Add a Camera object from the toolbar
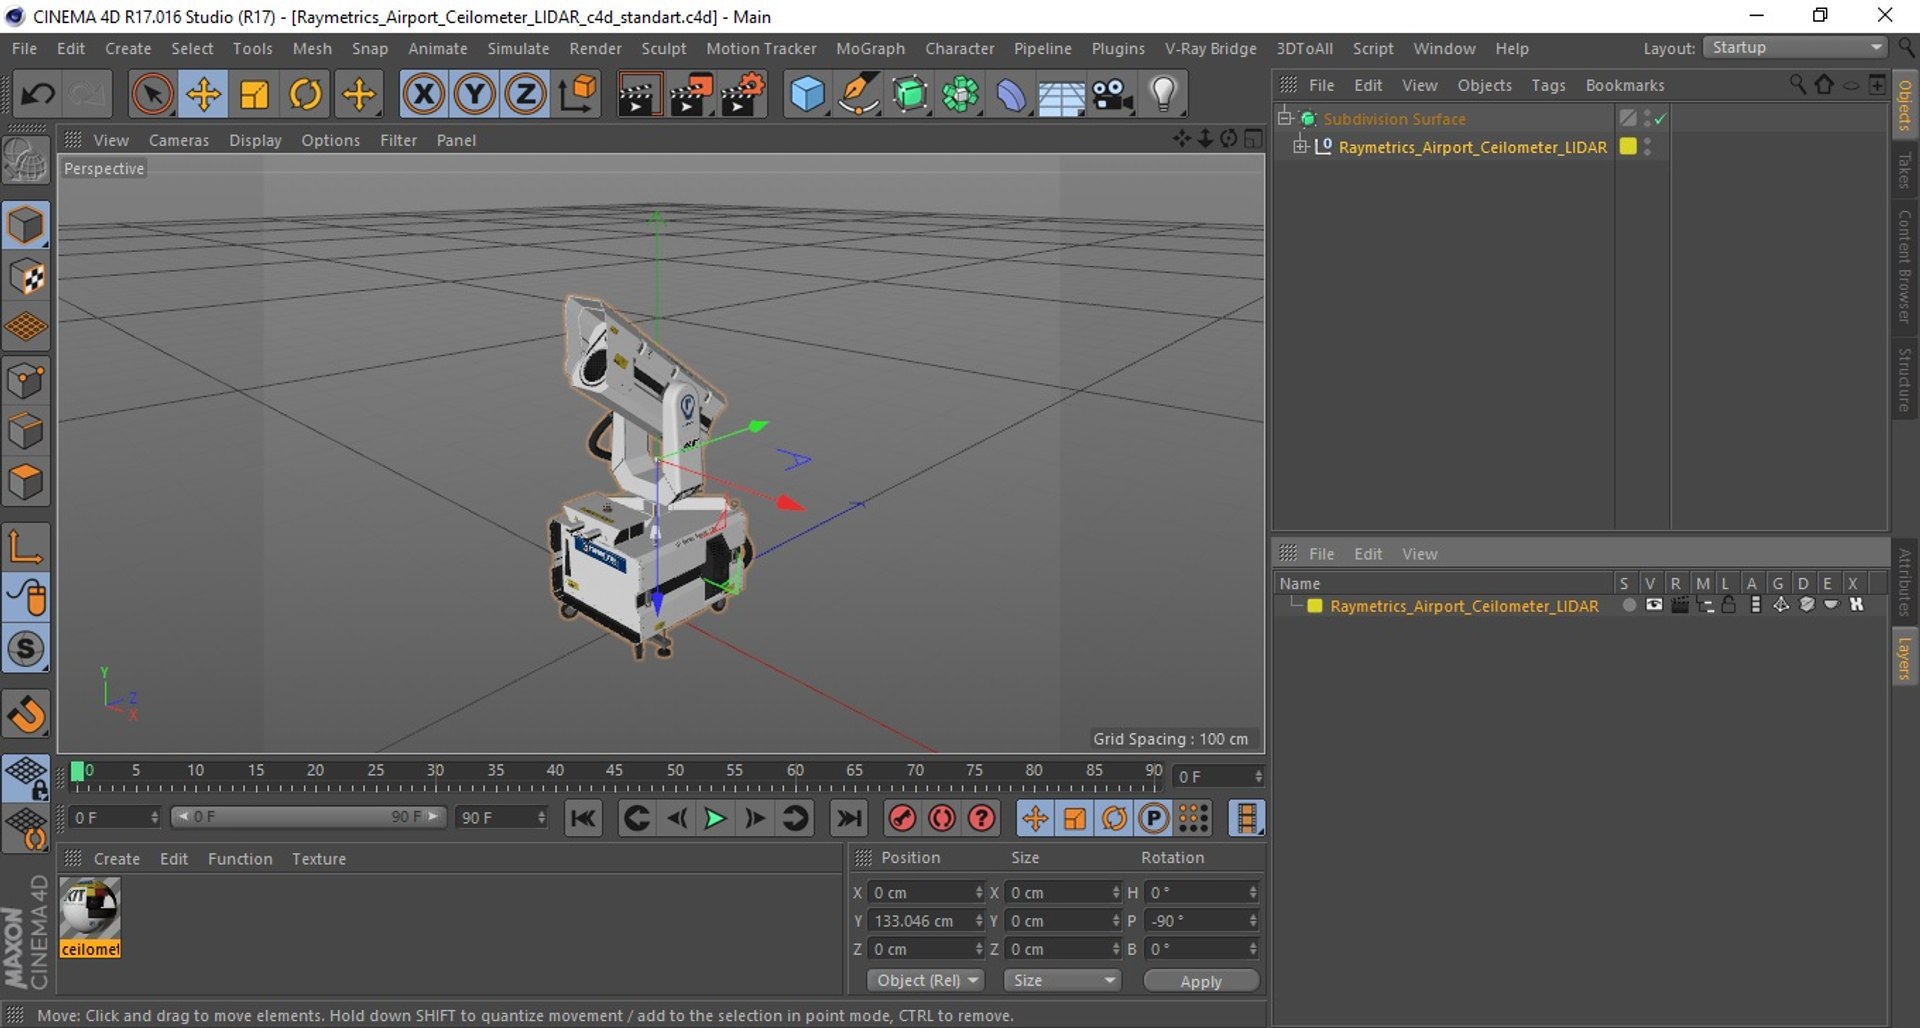 pyautogui.click(x=1111, y=95)
